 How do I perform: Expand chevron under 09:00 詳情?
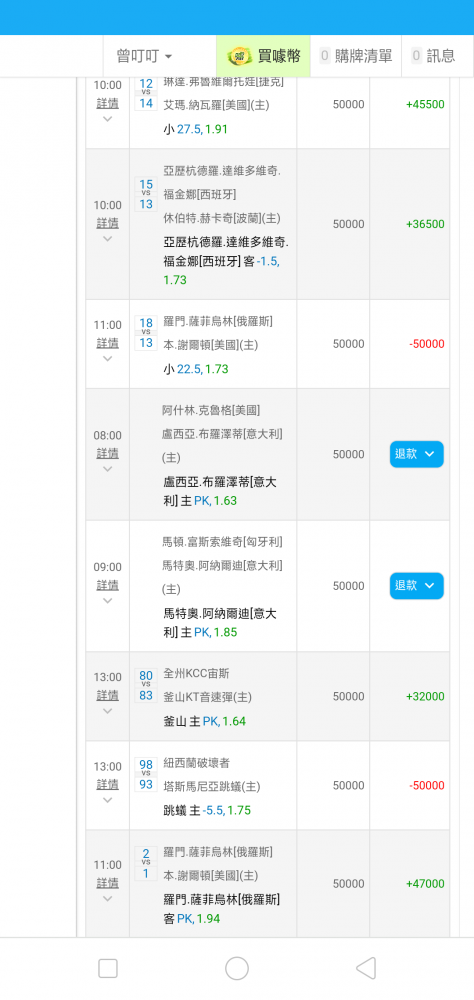[107, 600]
